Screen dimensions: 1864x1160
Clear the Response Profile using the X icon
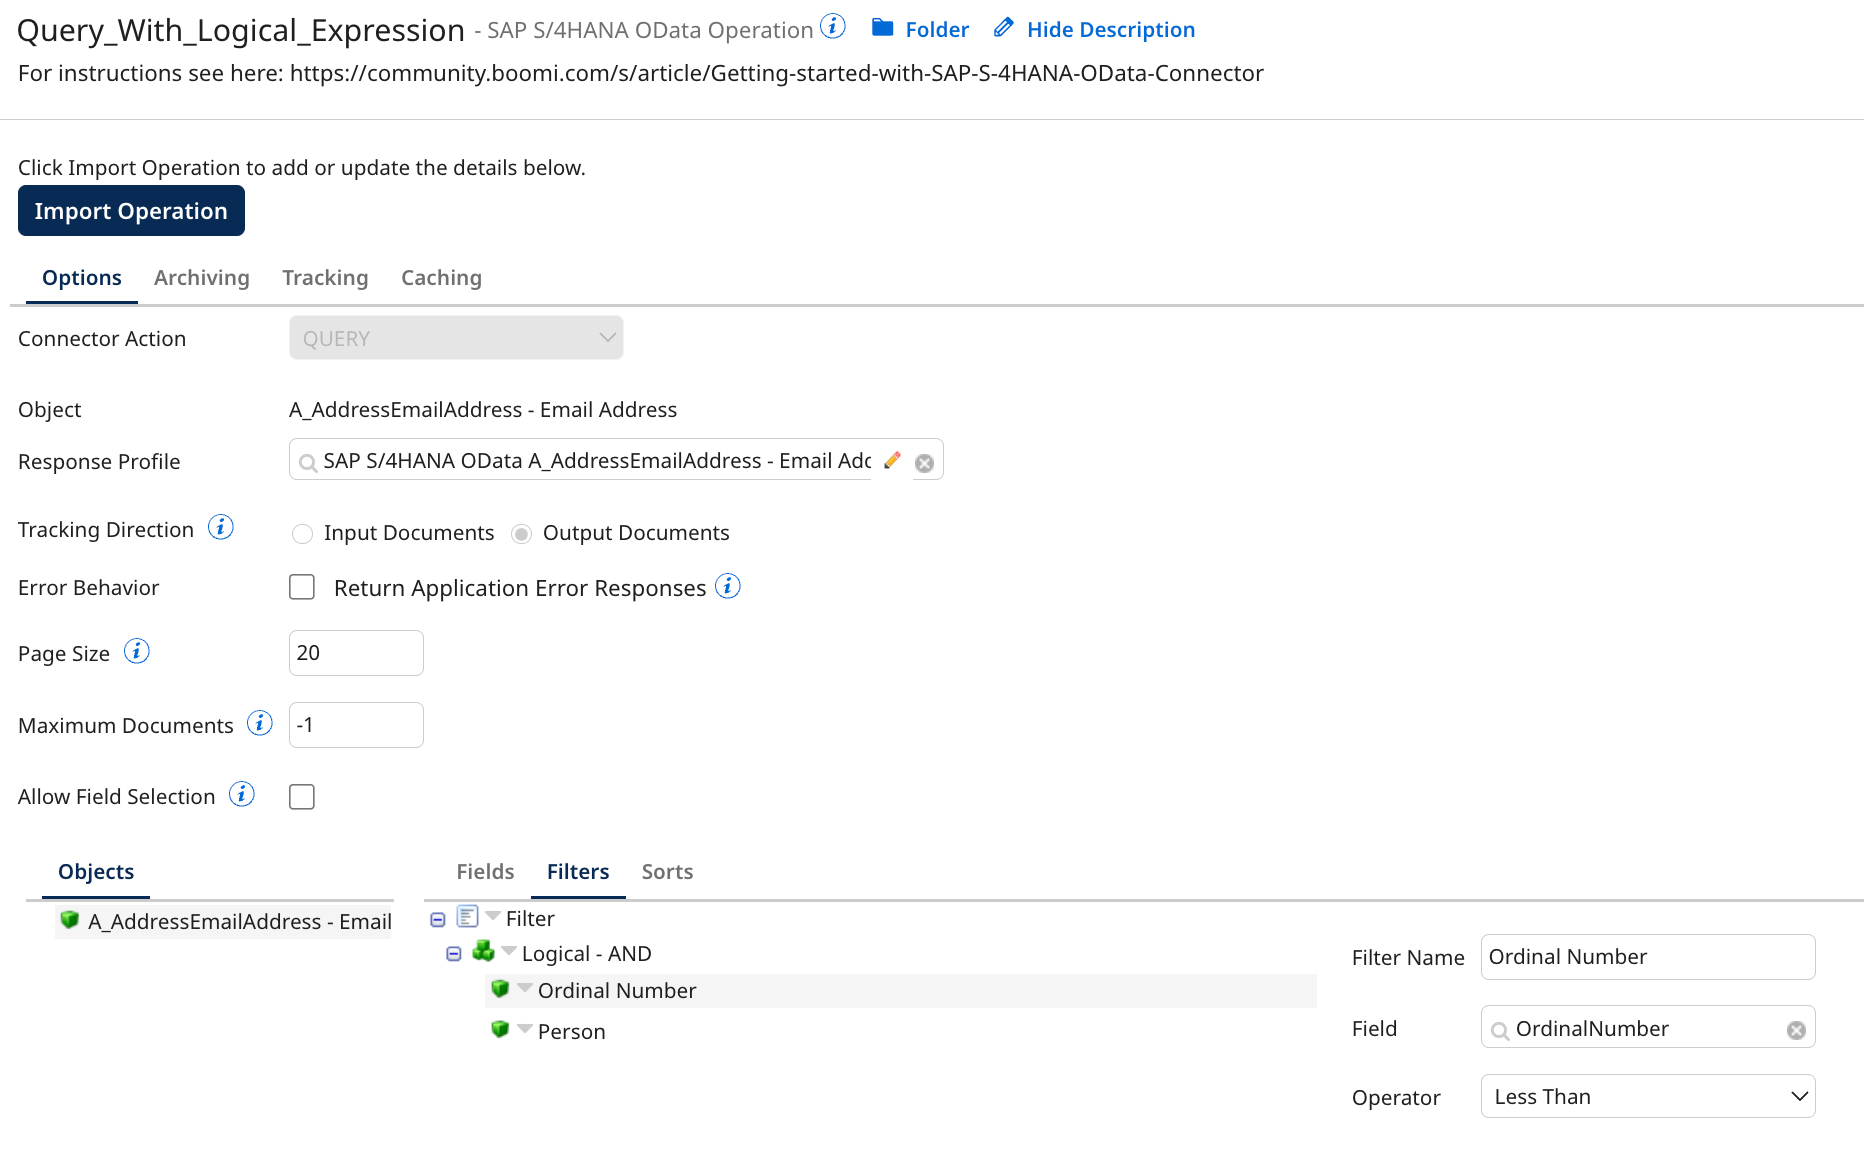coord(924,460)
